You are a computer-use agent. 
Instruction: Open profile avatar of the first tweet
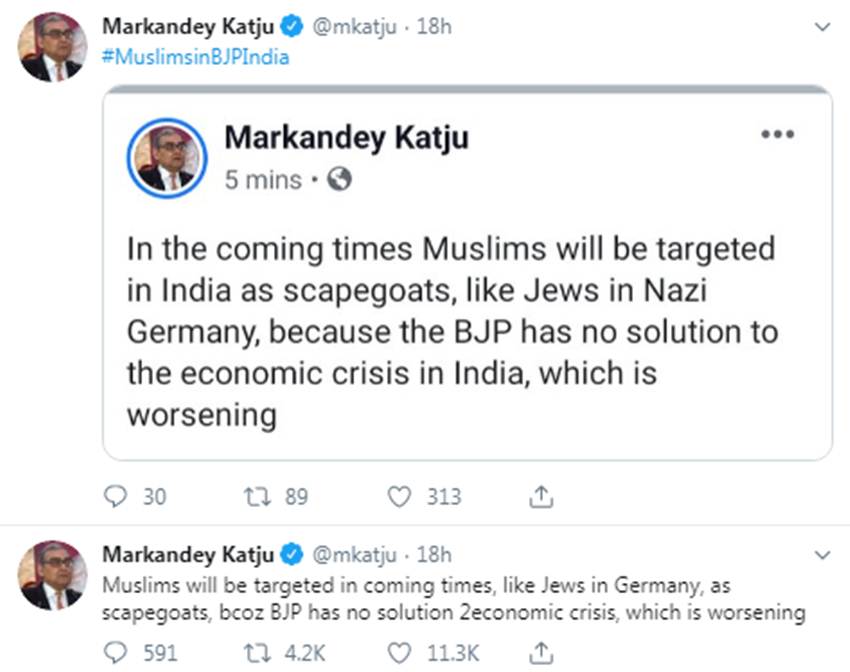click(x=52, y=48)
